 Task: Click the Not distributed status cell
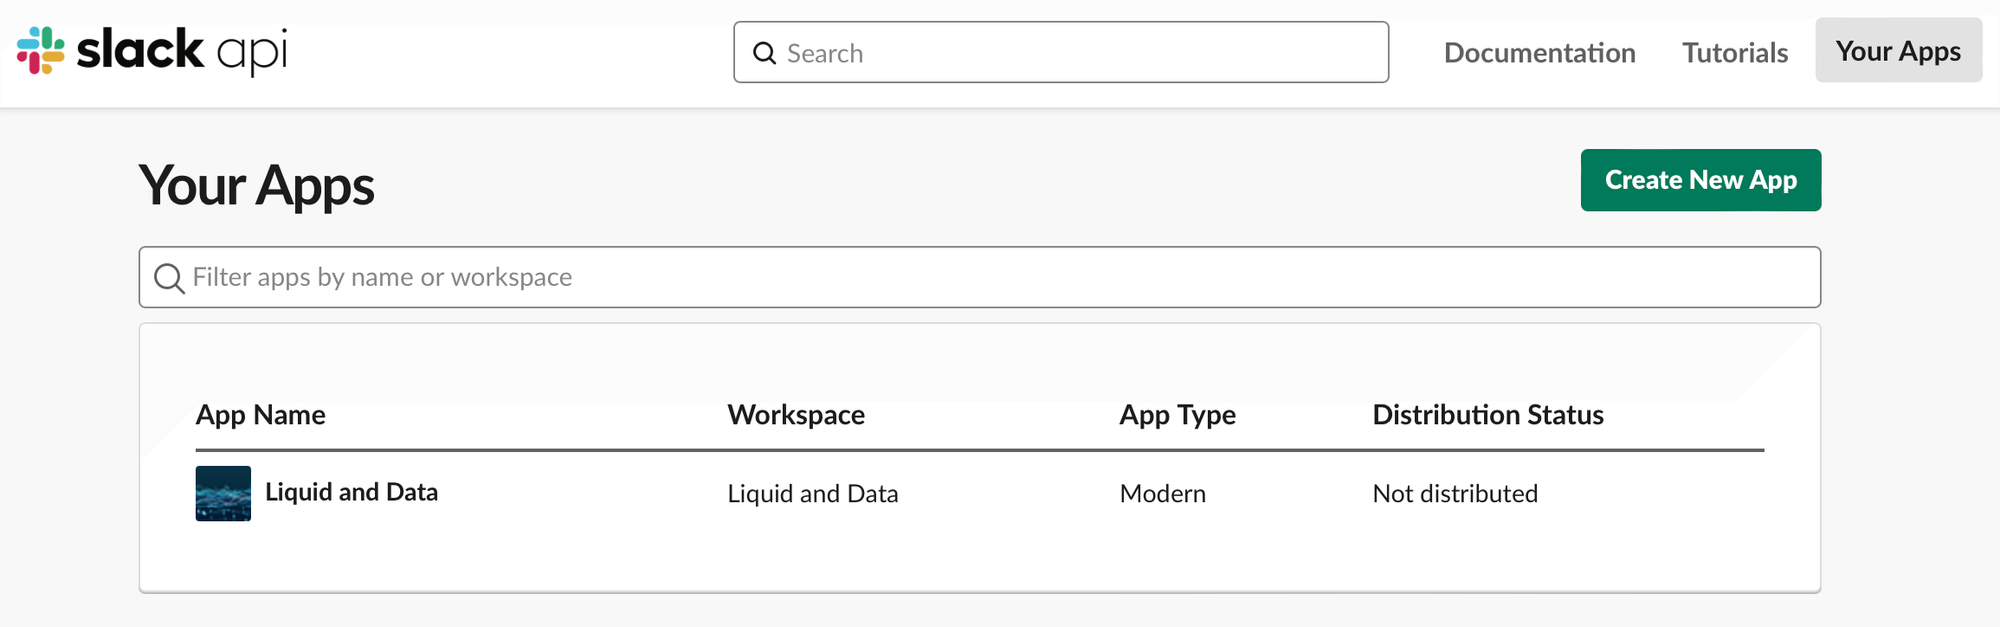1454,494
